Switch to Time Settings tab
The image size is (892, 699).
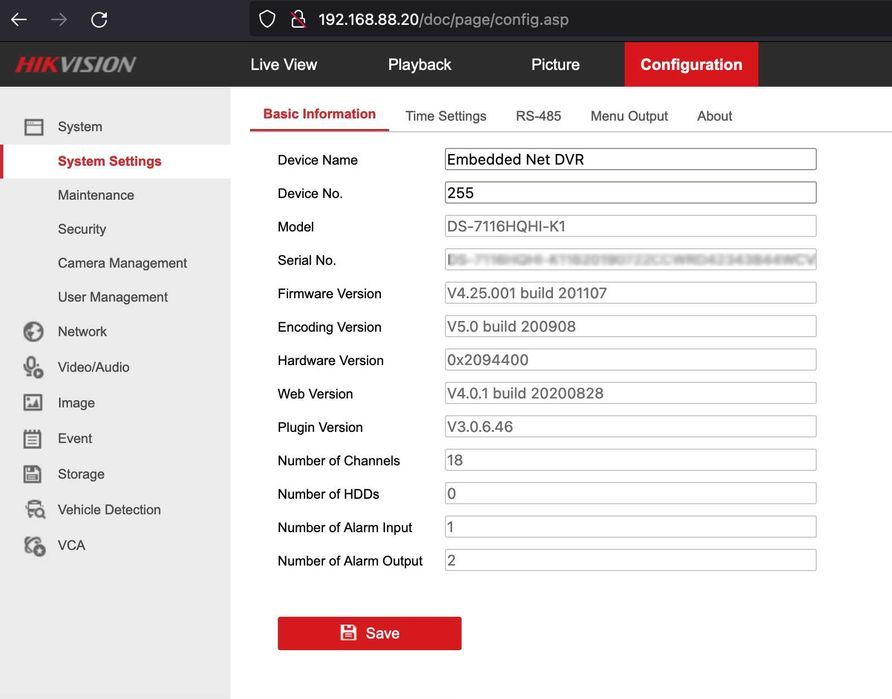tap(446, 116)
